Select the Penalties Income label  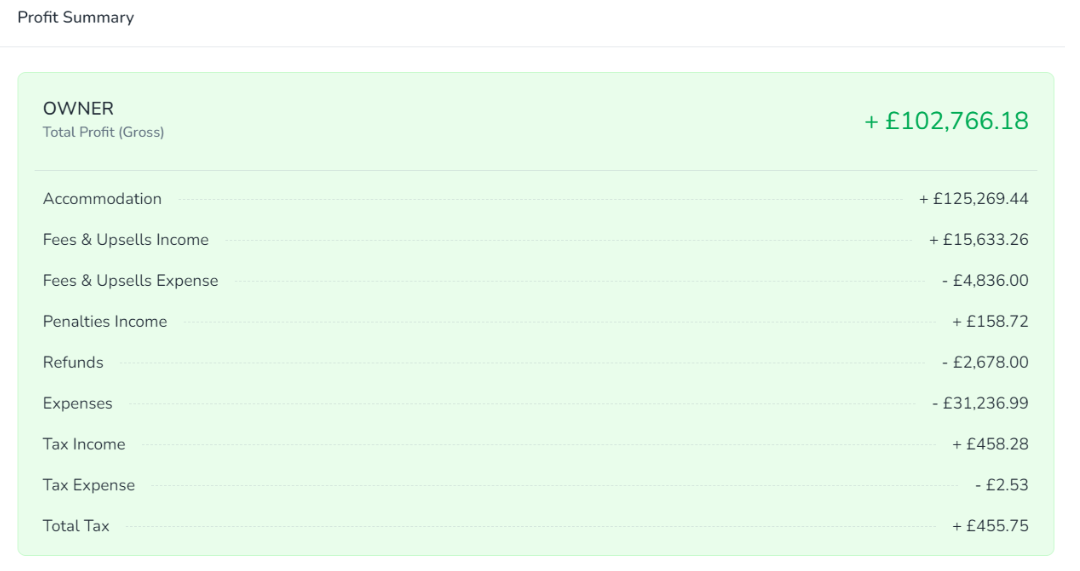105,322
